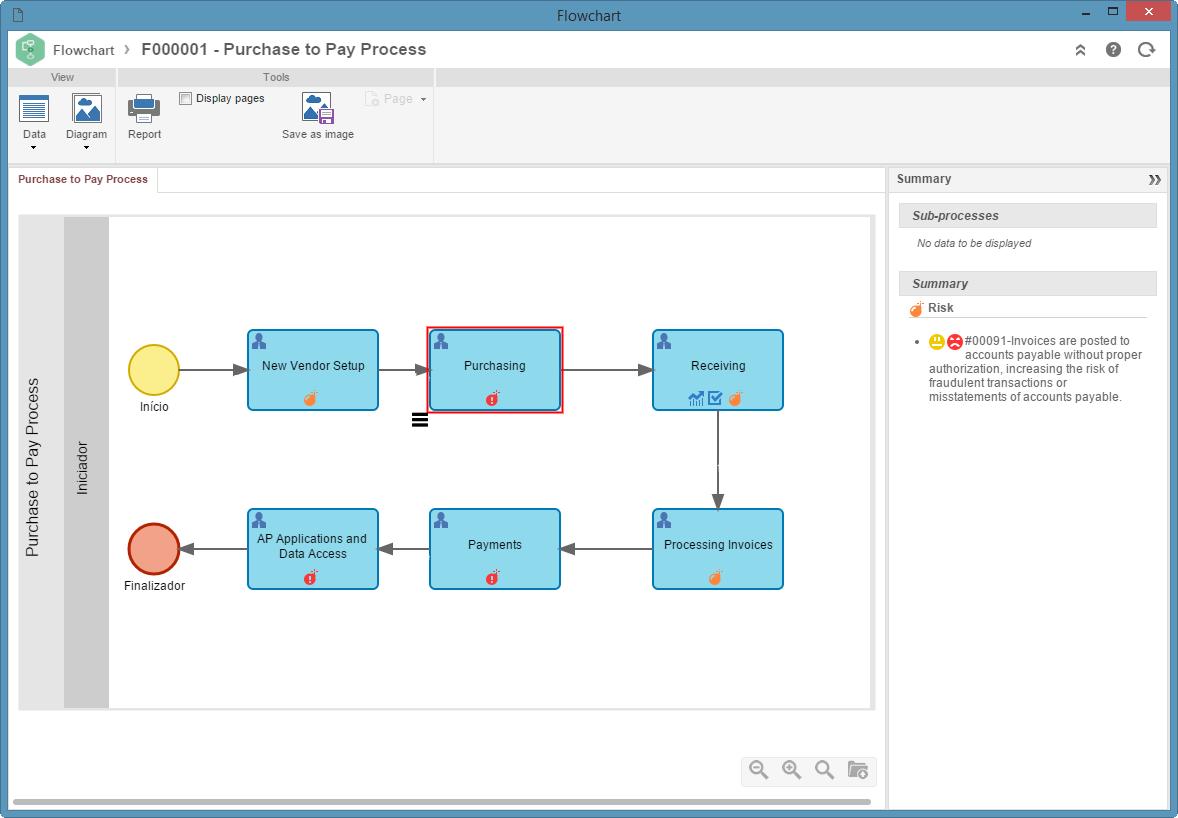Enable the Display pages checkbox
The image size is (1178, 818).
click(x=186, y=98)
